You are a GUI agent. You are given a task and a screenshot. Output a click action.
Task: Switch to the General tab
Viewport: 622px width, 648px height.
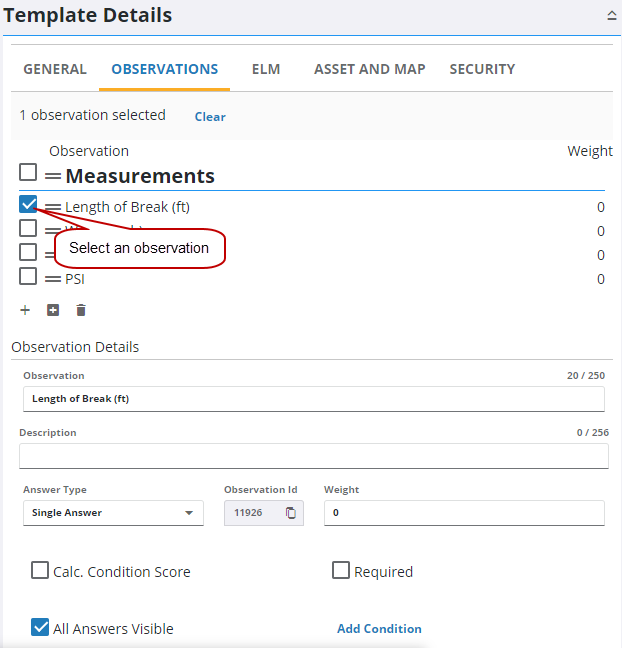pos(55,69)
